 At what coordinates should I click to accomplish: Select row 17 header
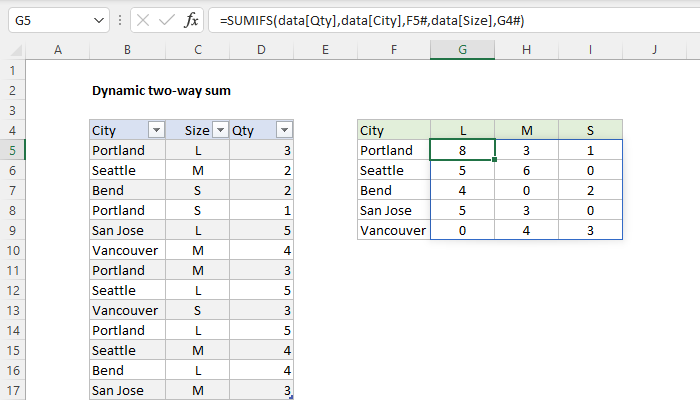12,390
